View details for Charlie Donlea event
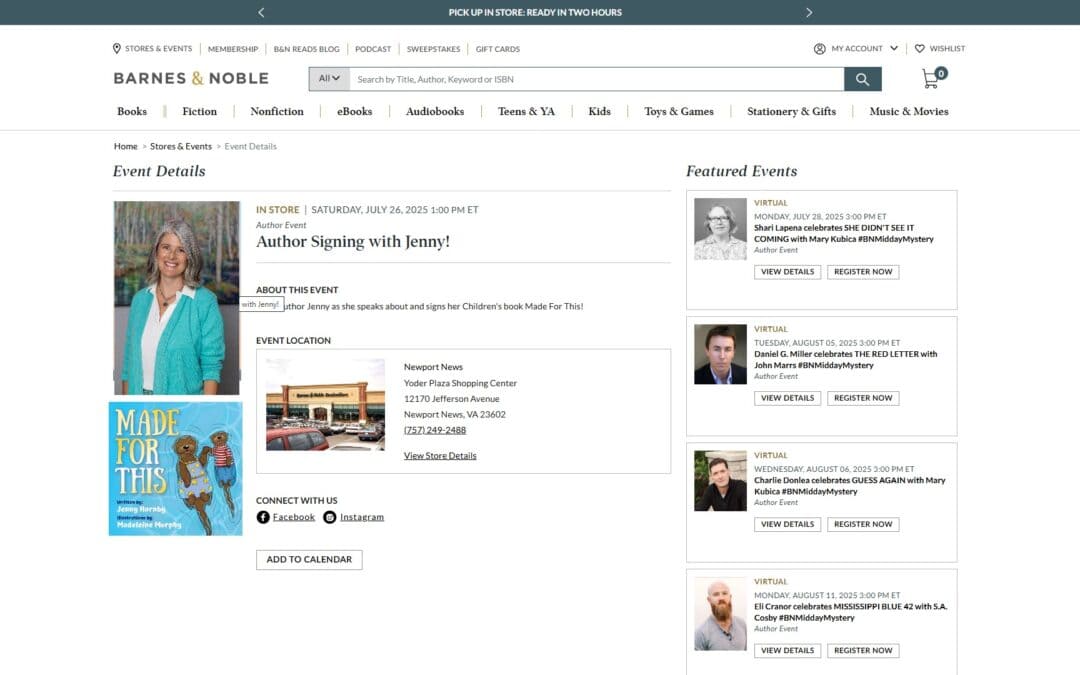This screenshot has height=675, width=1080. pos(787,524)
